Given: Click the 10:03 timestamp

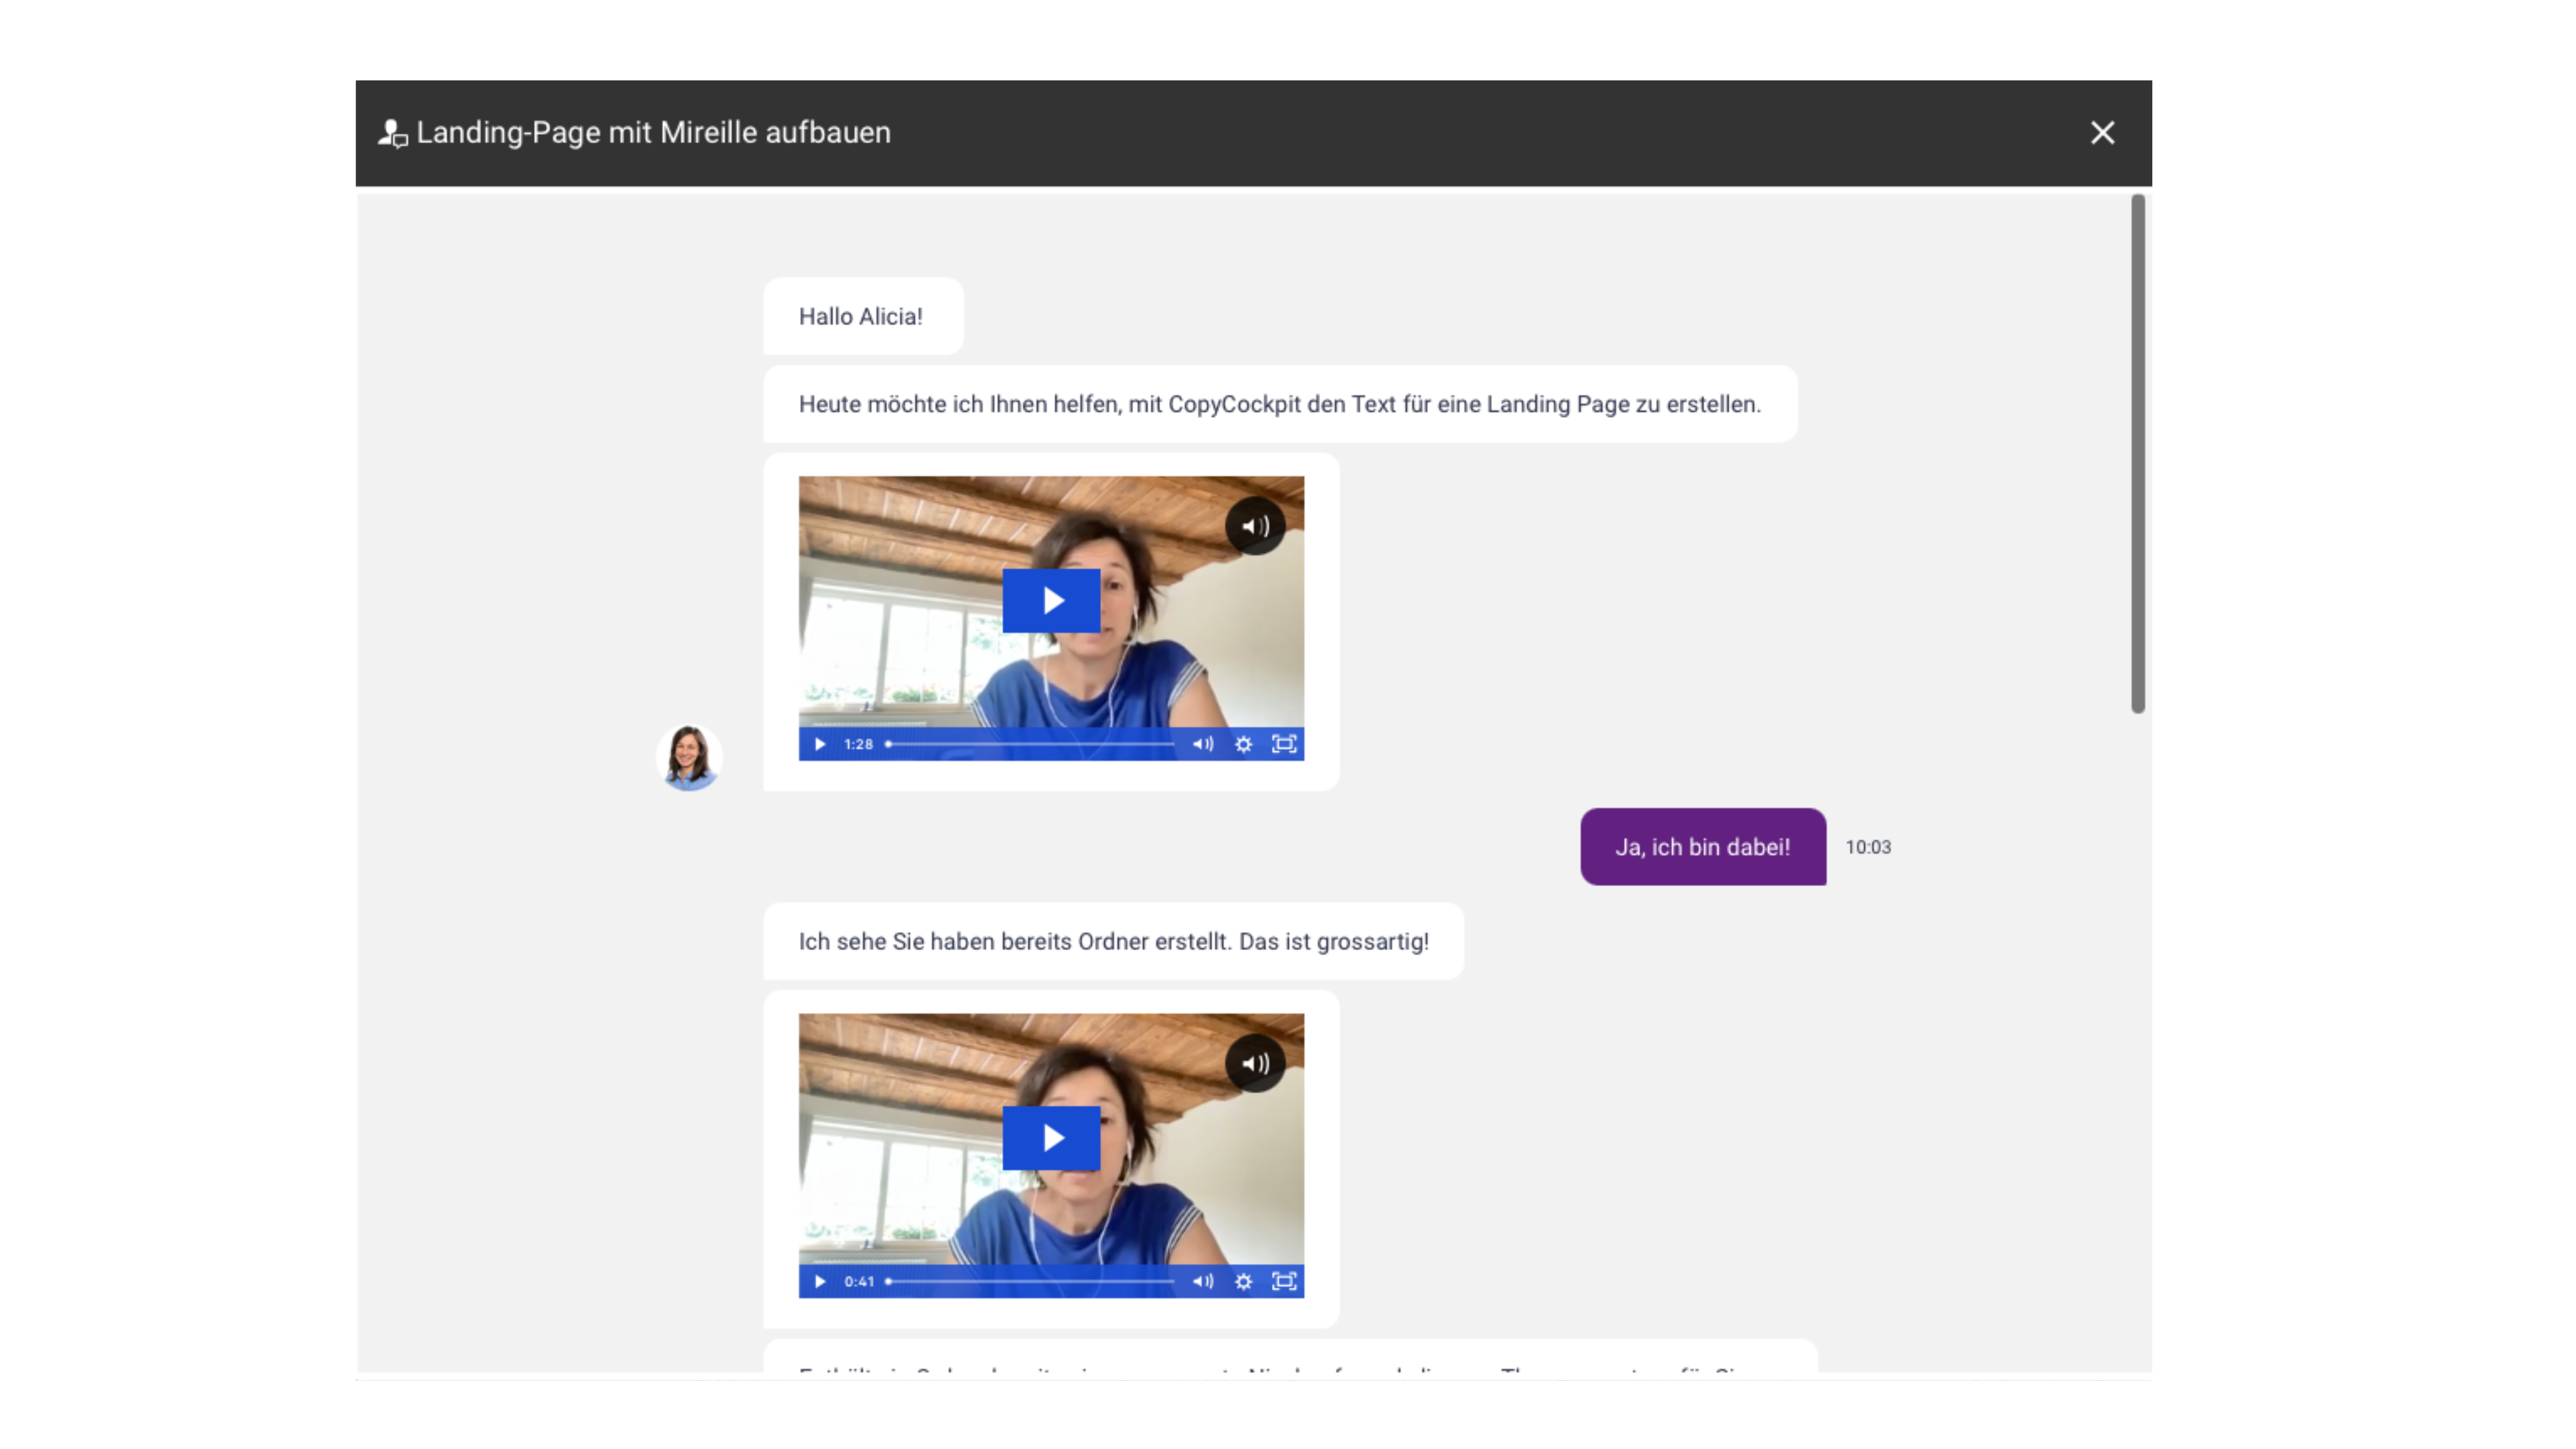Looking at the screenshot, I should point(1868,847).
